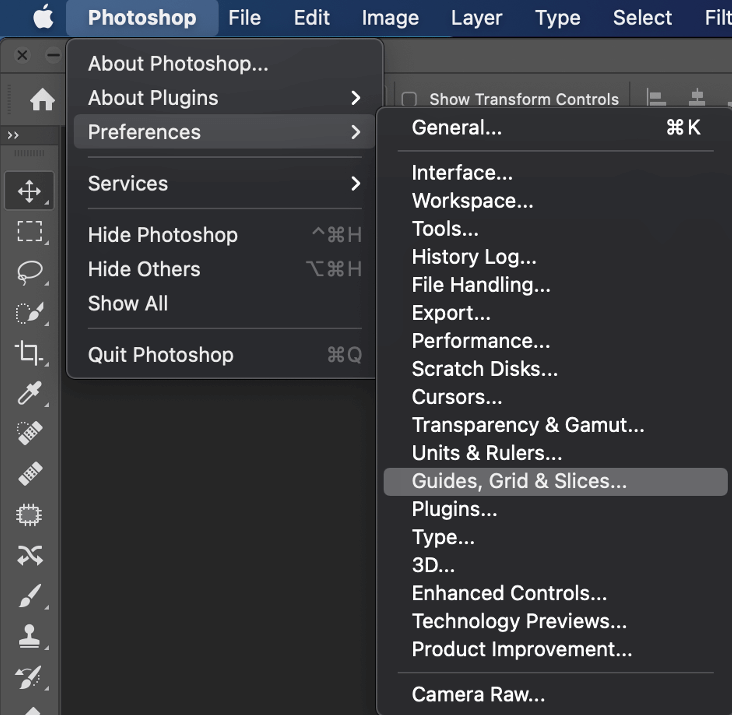Open File Handling... preferences

tap(556, 285)
